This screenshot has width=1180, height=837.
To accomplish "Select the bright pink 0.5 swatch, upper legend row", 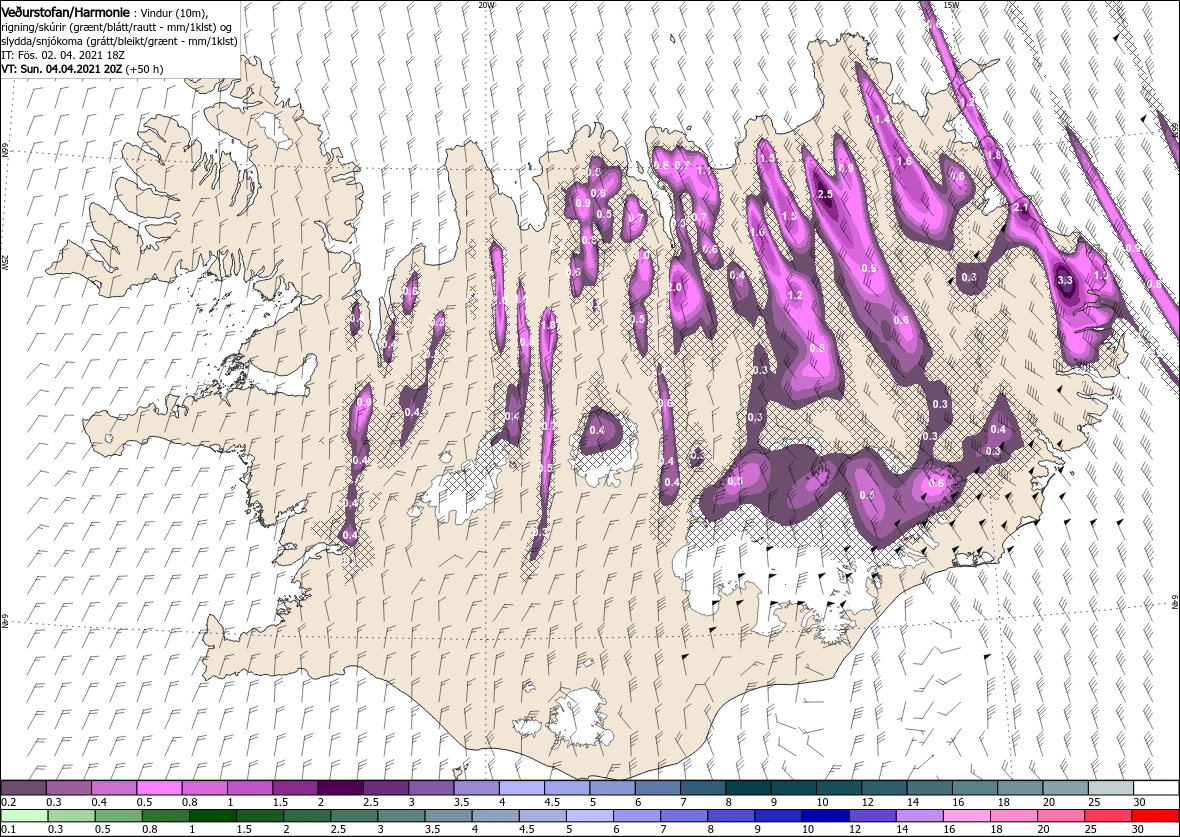I will pos(160,788).
